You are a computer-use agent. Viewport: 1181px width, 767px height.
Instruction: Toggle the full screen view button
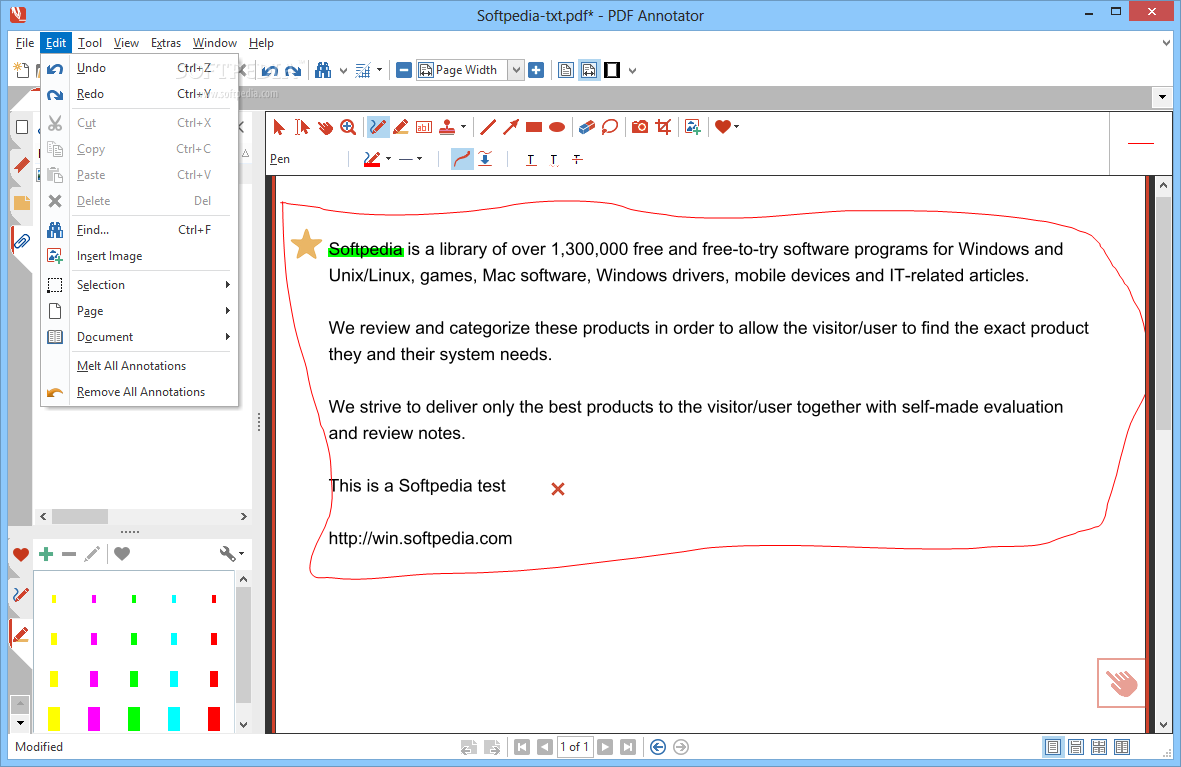[612, 70]
